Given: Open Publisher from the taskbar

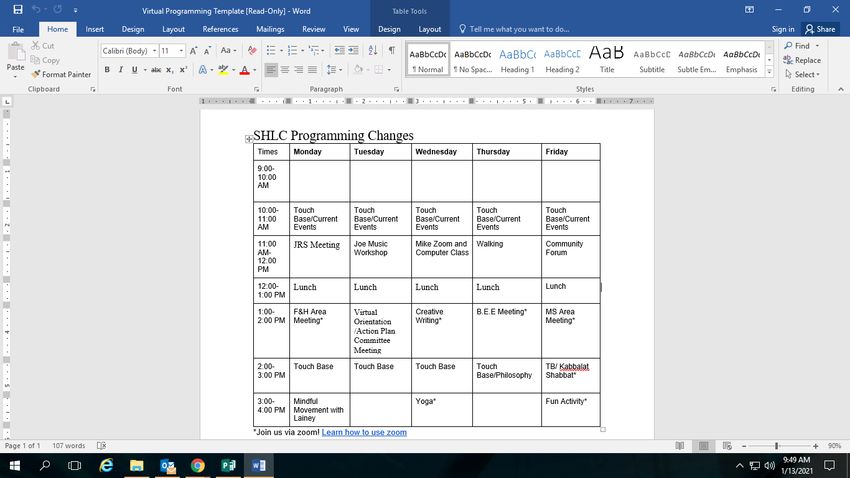Looking at the screenshot, I should point(228,466).
